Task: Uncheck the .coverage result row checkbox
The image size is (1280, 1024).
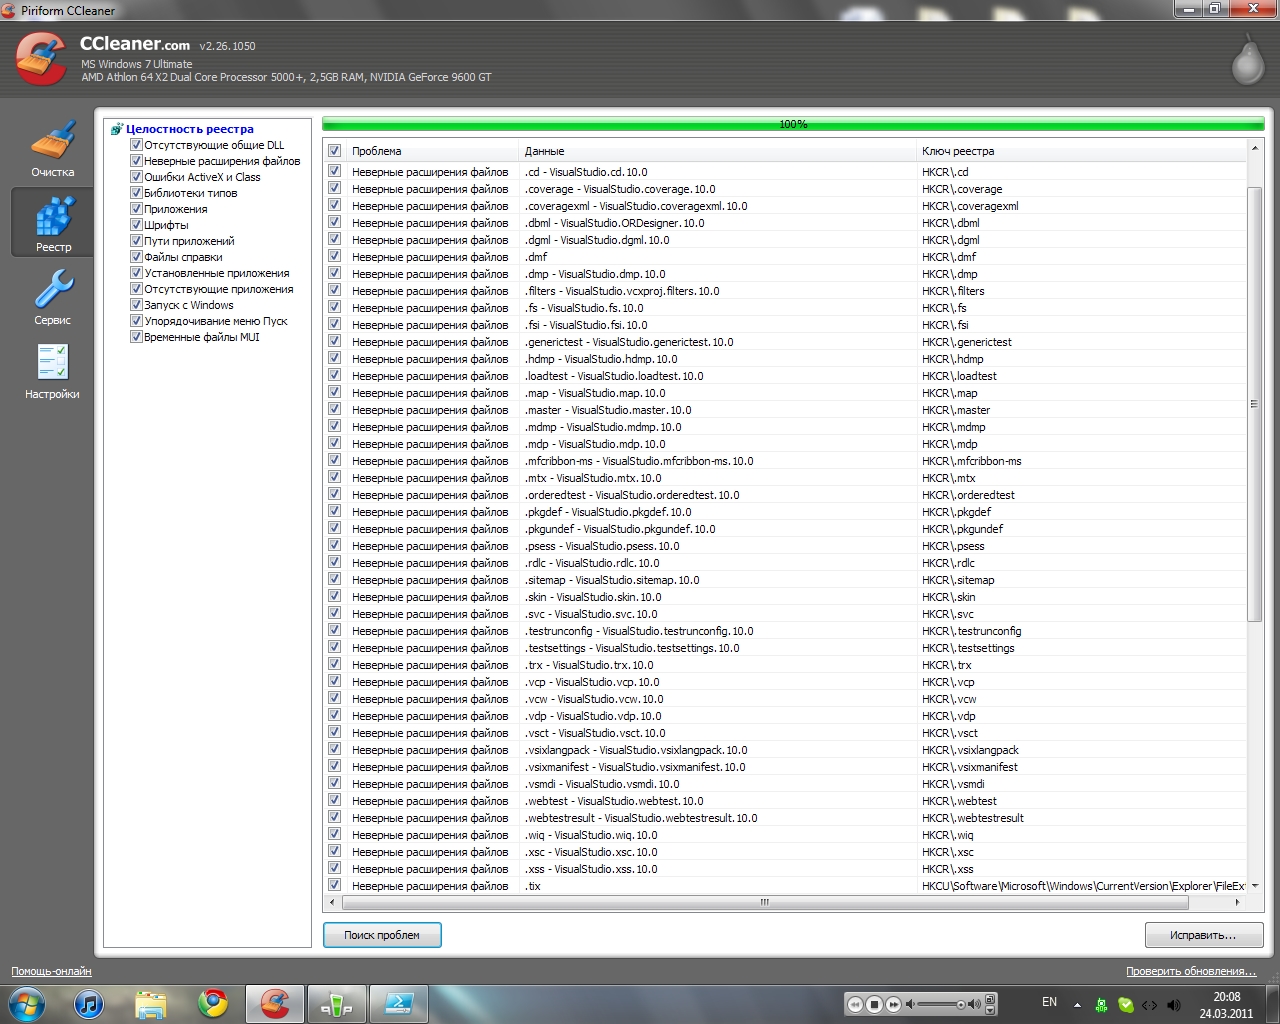Action: tap(334, 188)
